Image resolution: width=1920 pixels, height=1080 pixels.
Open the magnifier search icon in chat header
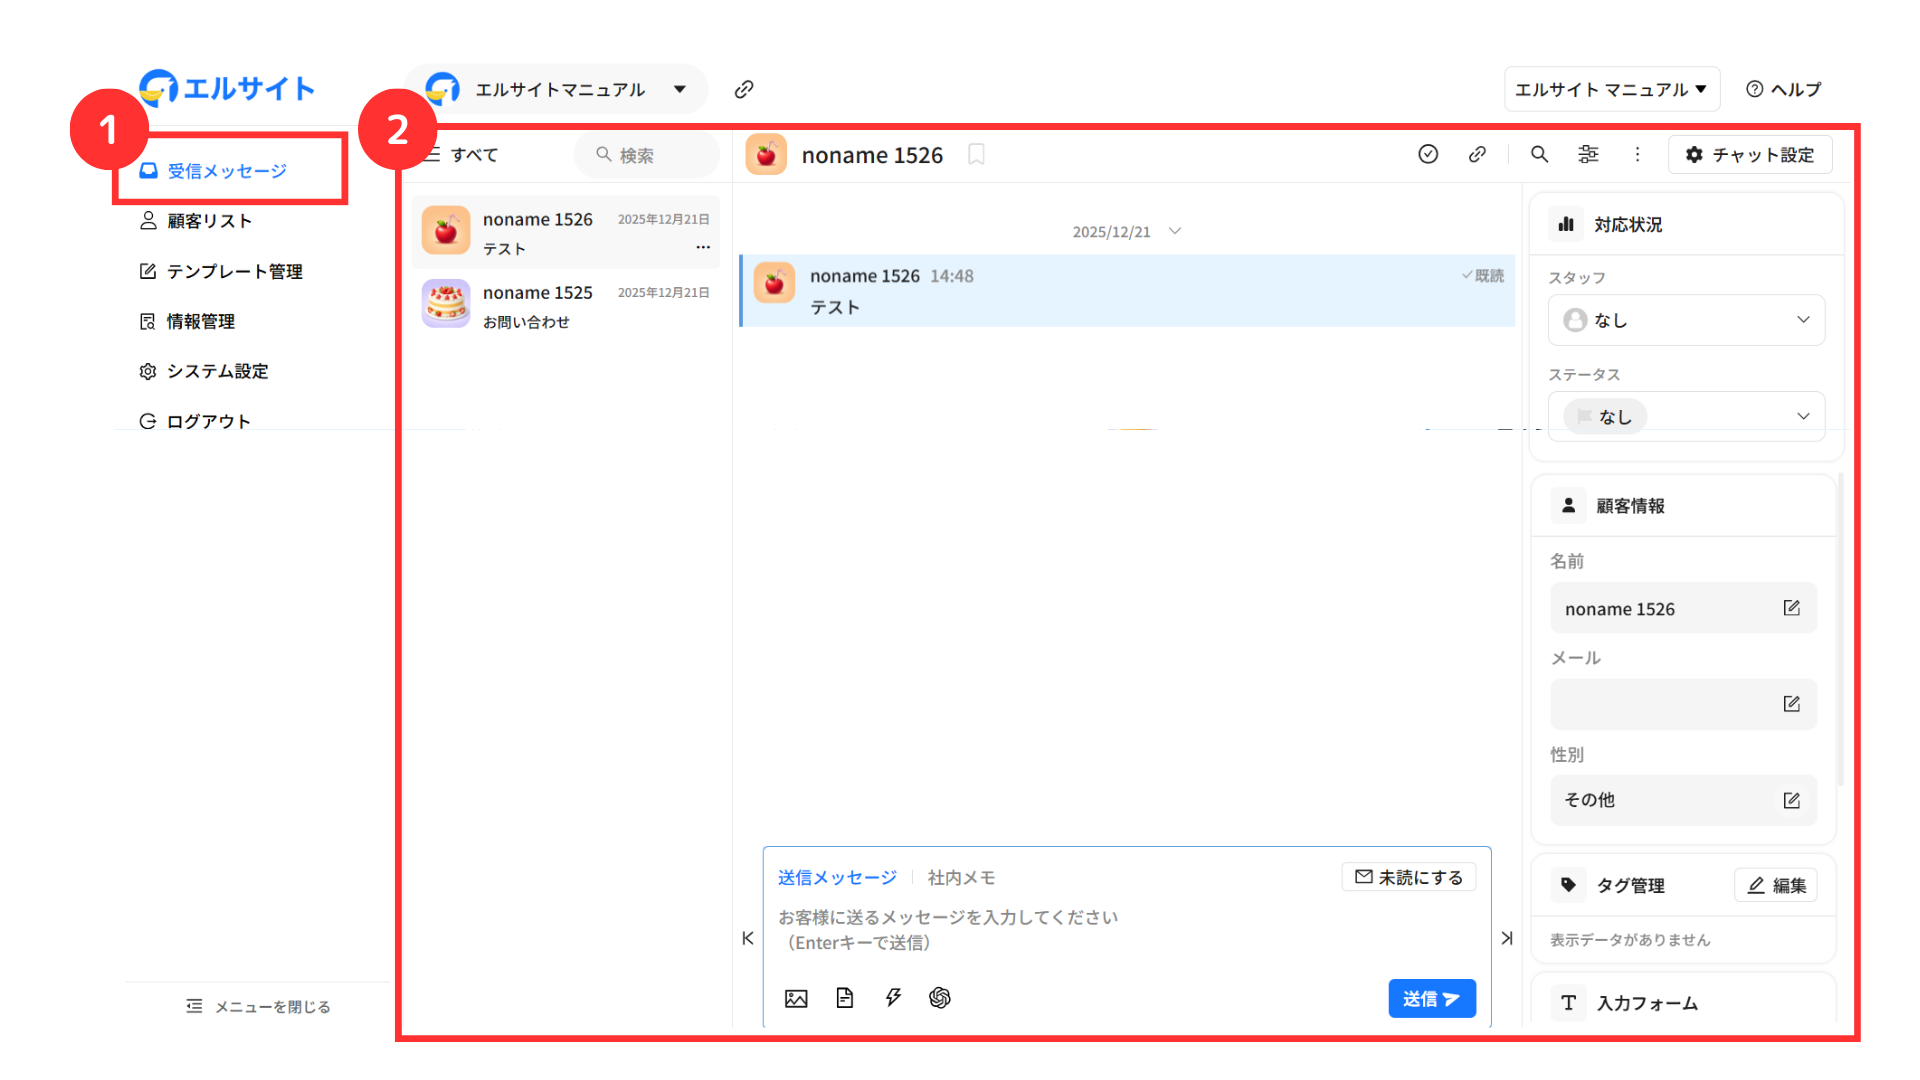tap(1540, 154)
